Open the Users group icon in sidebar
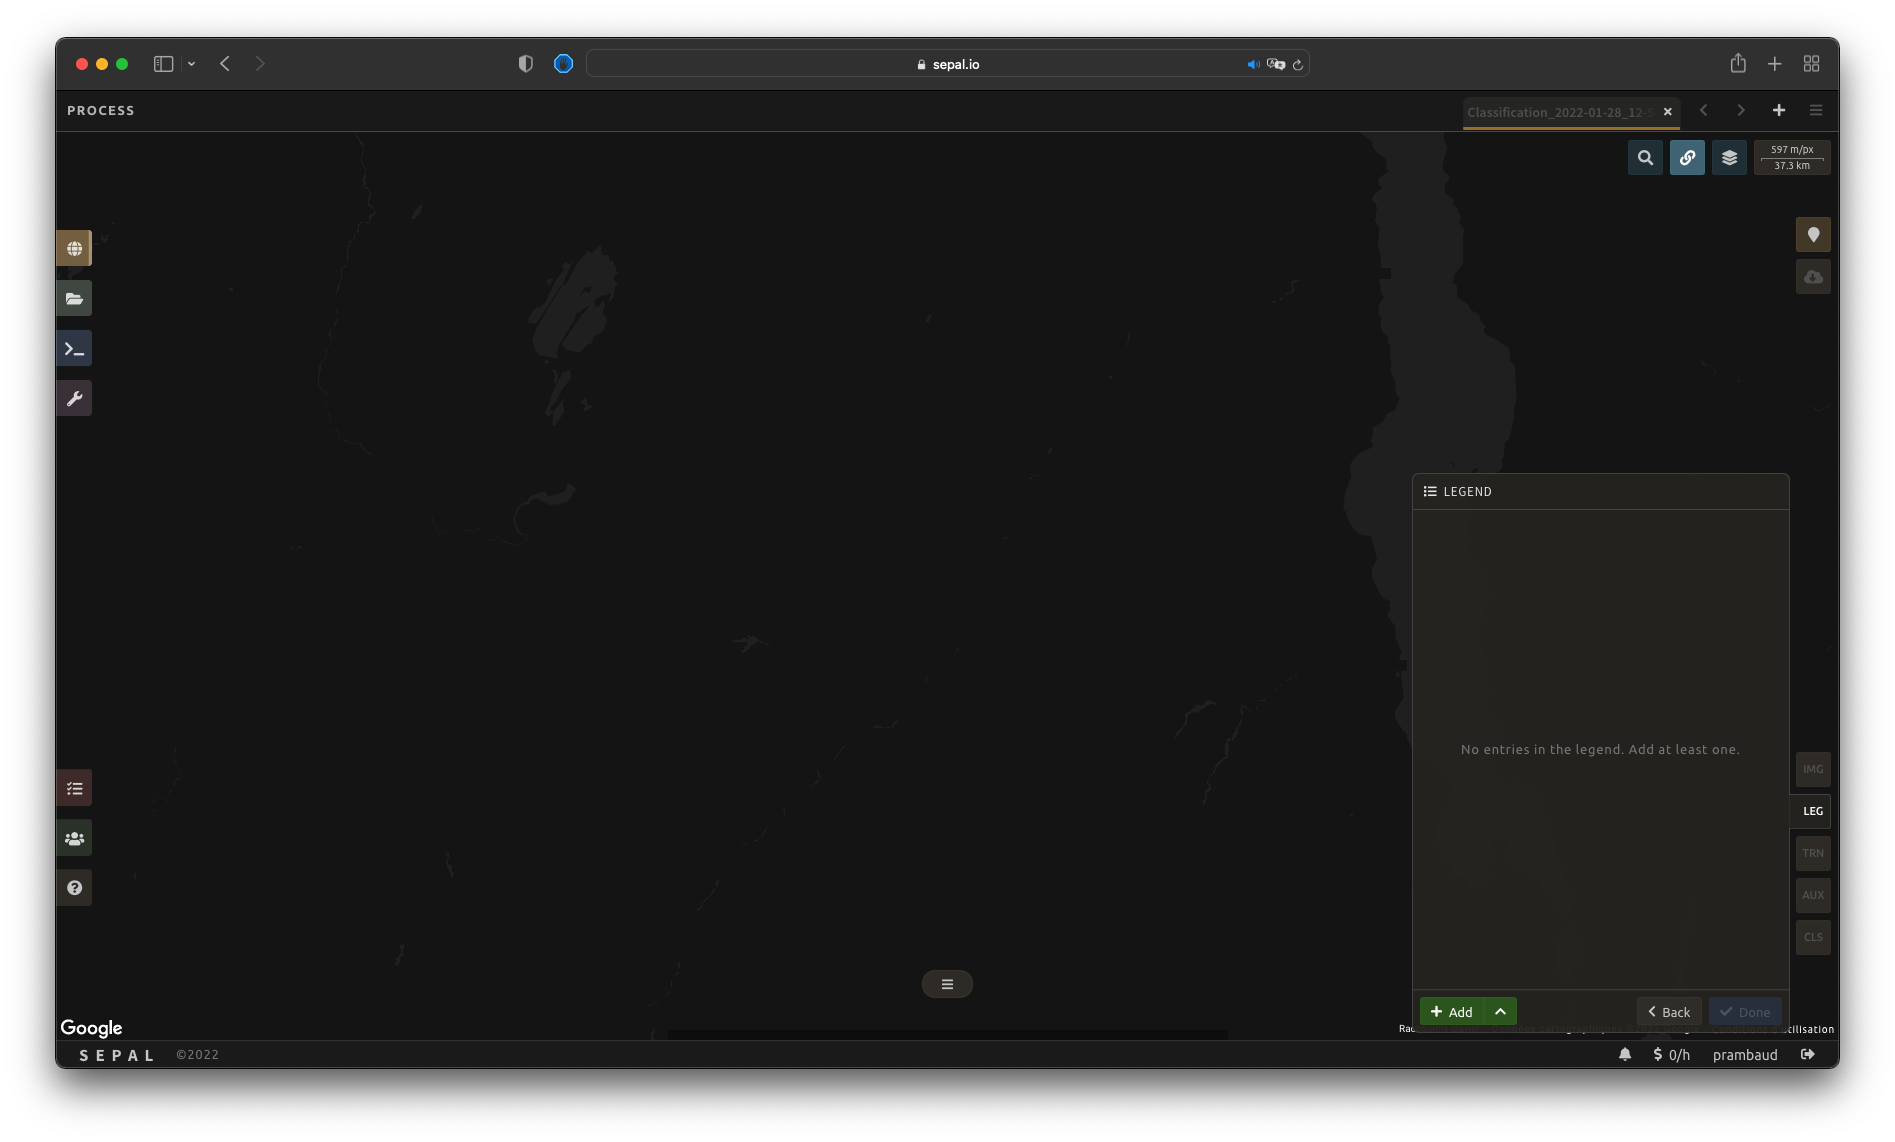The image size is (1895, 1142). click(x=74, y=839)
